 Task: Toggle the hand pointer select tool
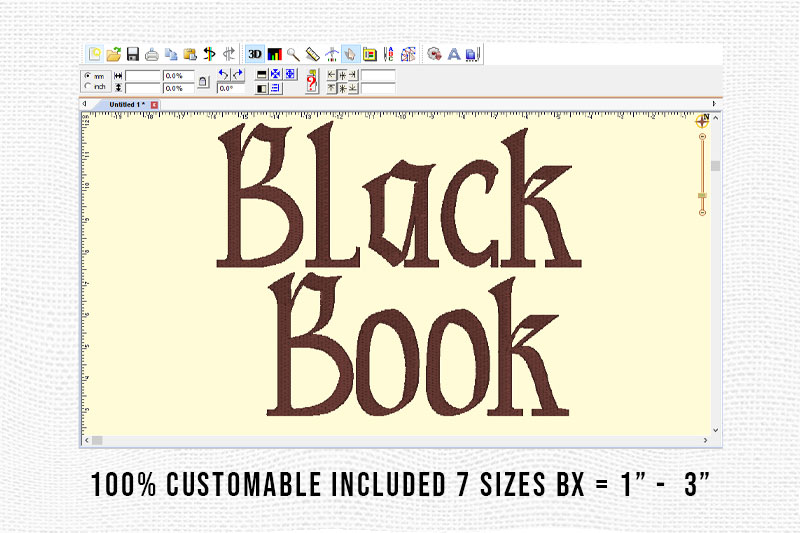coord(351,54)
